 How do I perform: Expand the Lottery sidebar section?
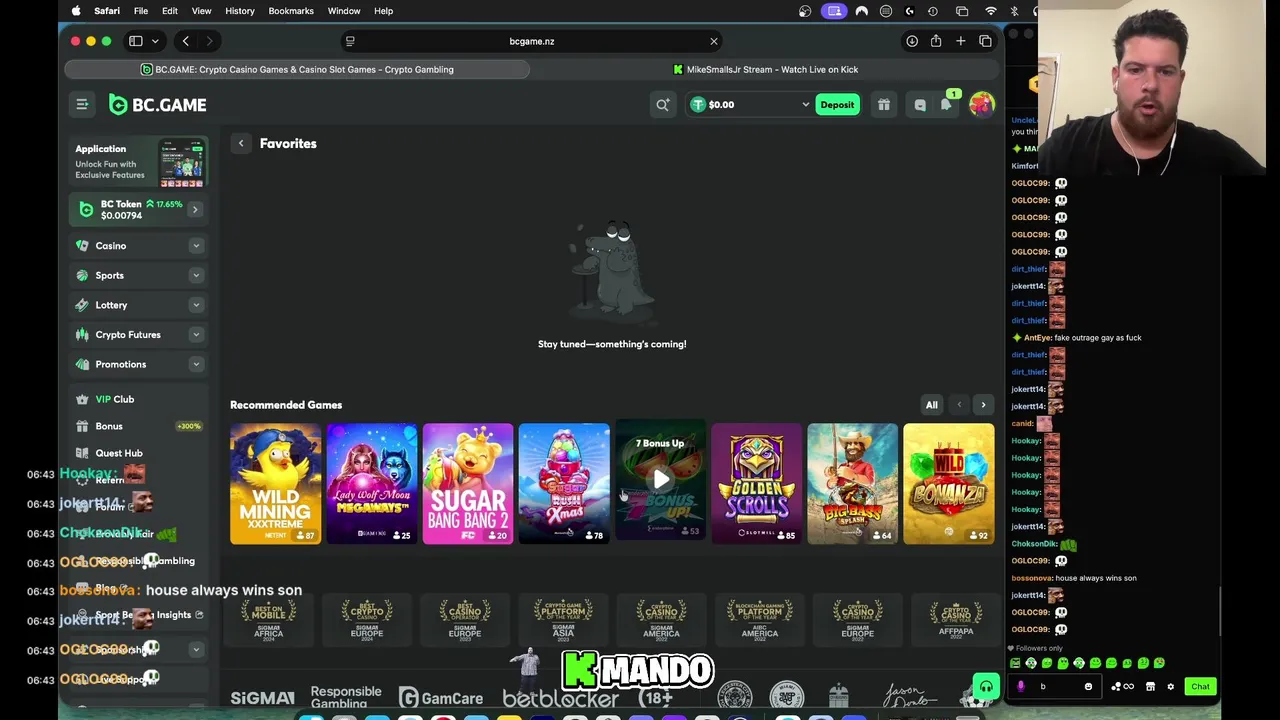[196, 305]
